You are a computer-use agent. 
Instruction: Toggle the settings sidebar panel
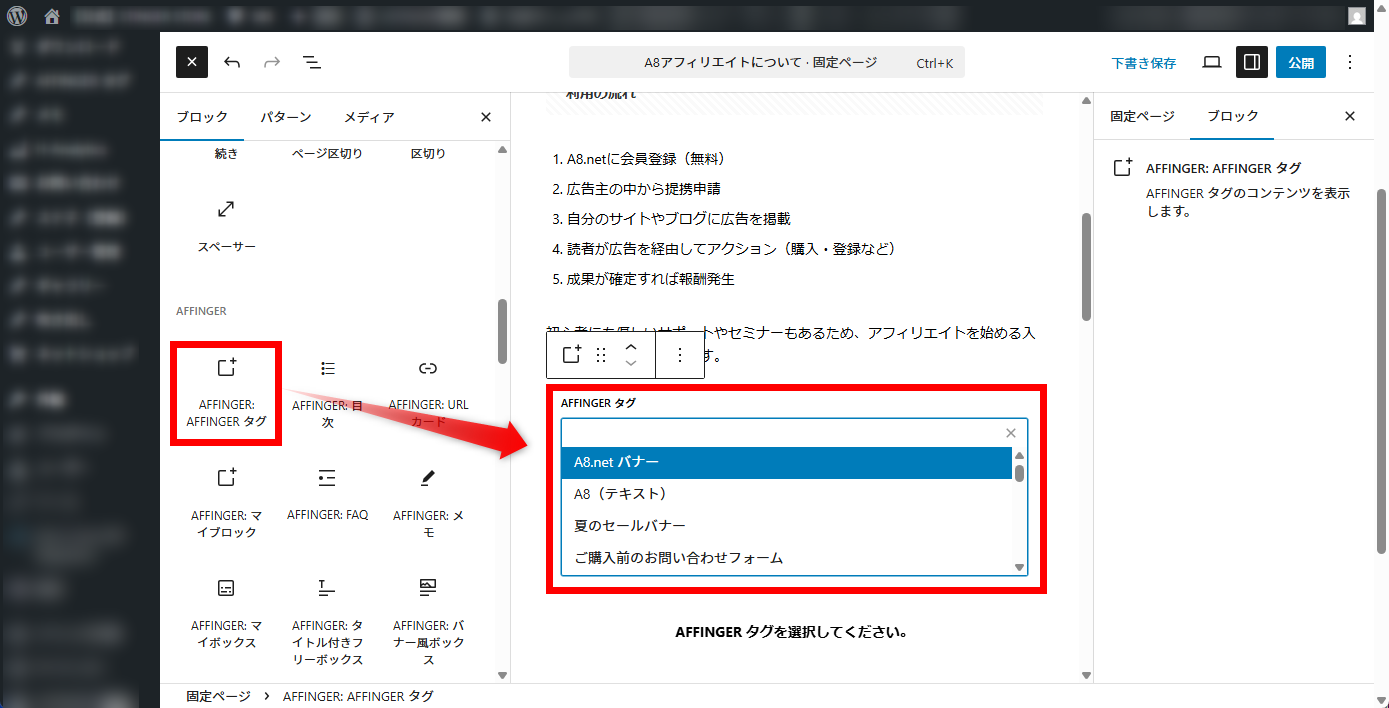coord(1251,62)
